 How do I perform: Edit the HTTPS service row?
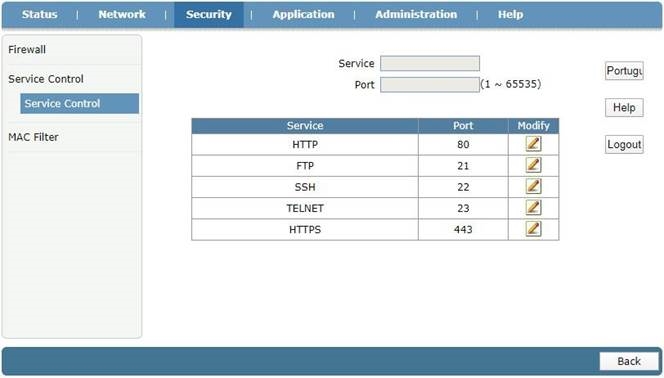[533, 229]
